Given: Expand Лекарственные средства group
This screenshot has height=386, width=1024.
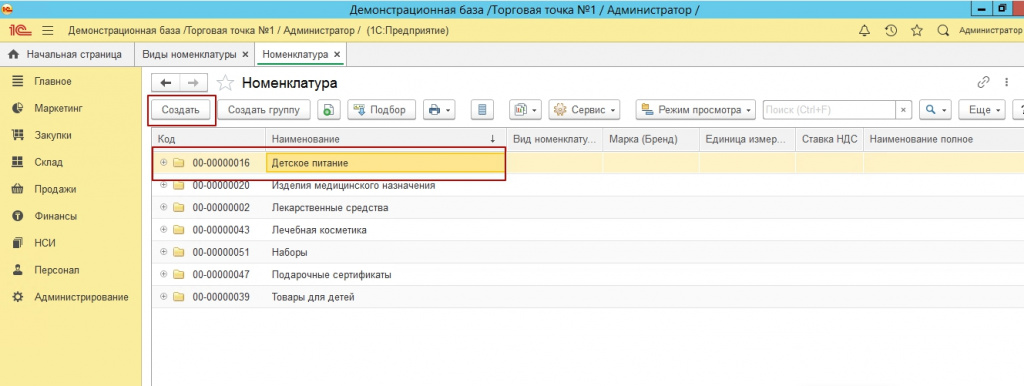Looking at the screenshot, I should coord(163,208).
